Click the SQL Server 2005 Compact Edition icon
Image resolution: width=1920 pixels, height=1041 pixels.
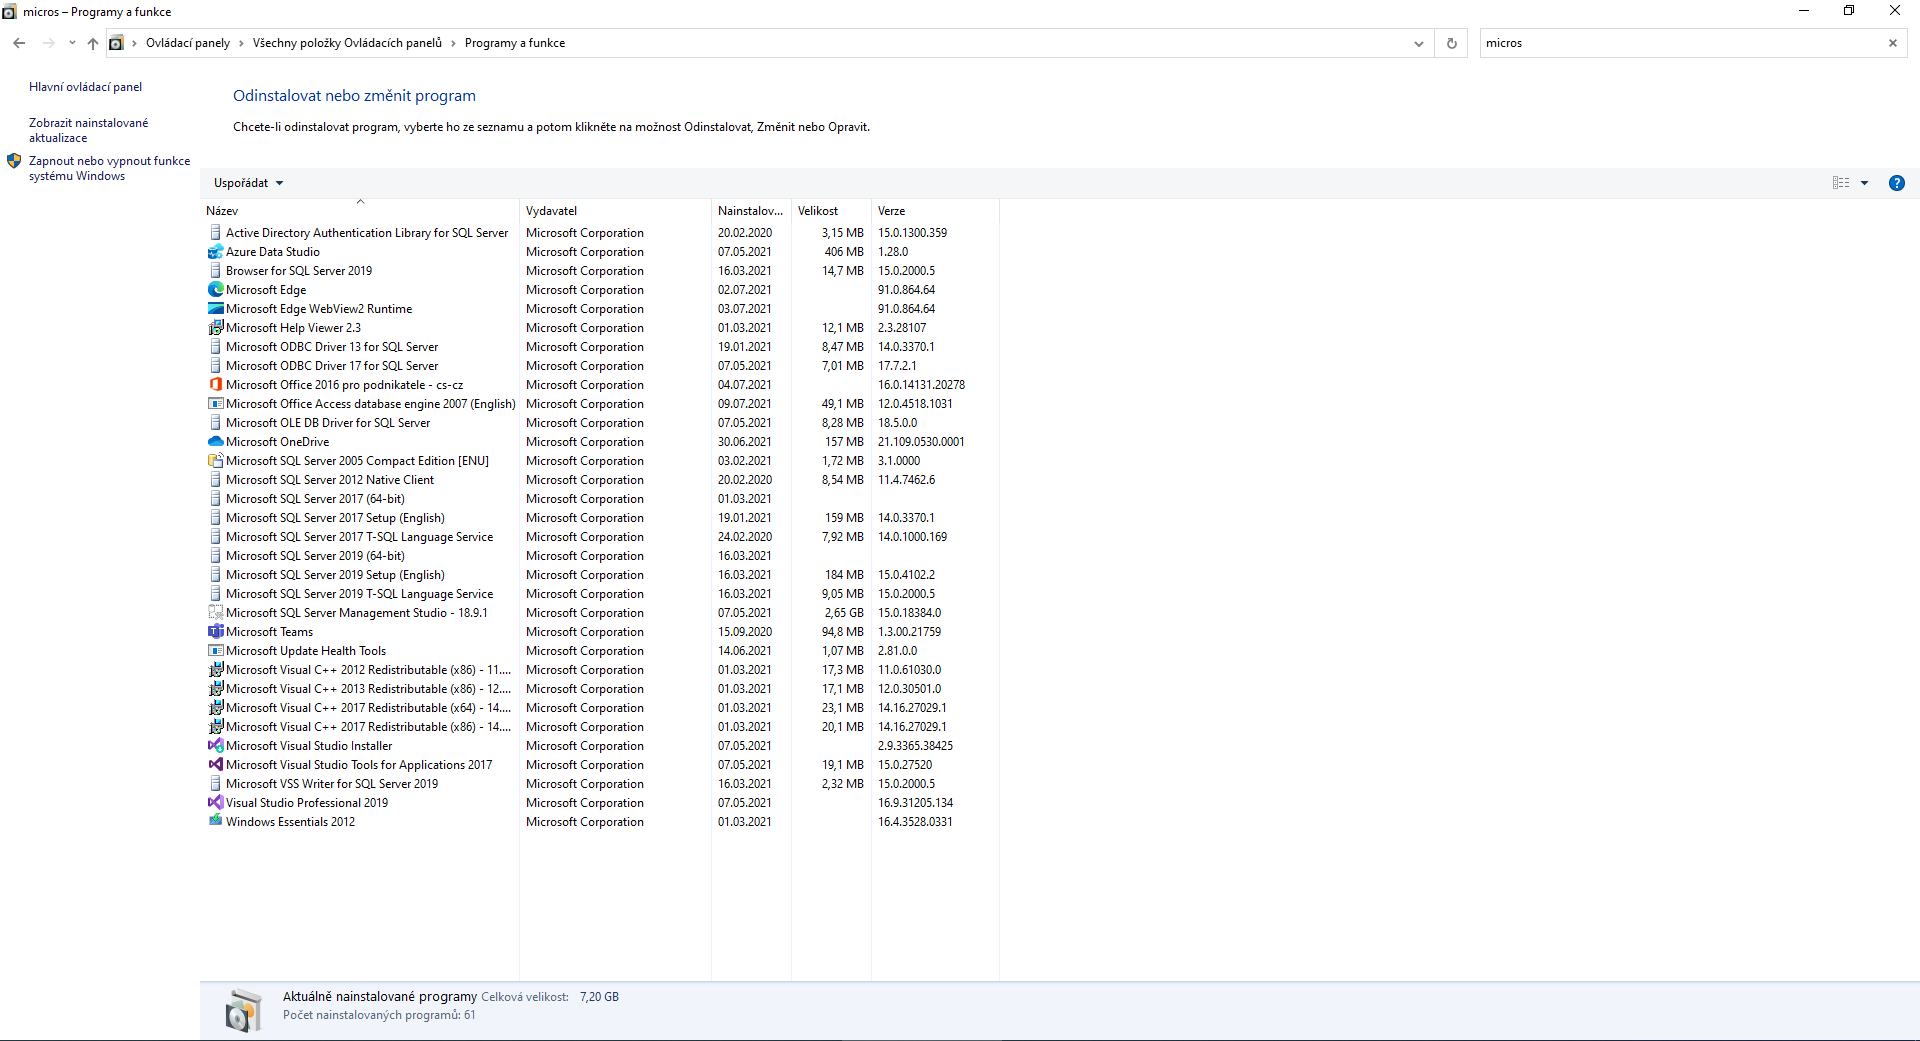(215, 461)
